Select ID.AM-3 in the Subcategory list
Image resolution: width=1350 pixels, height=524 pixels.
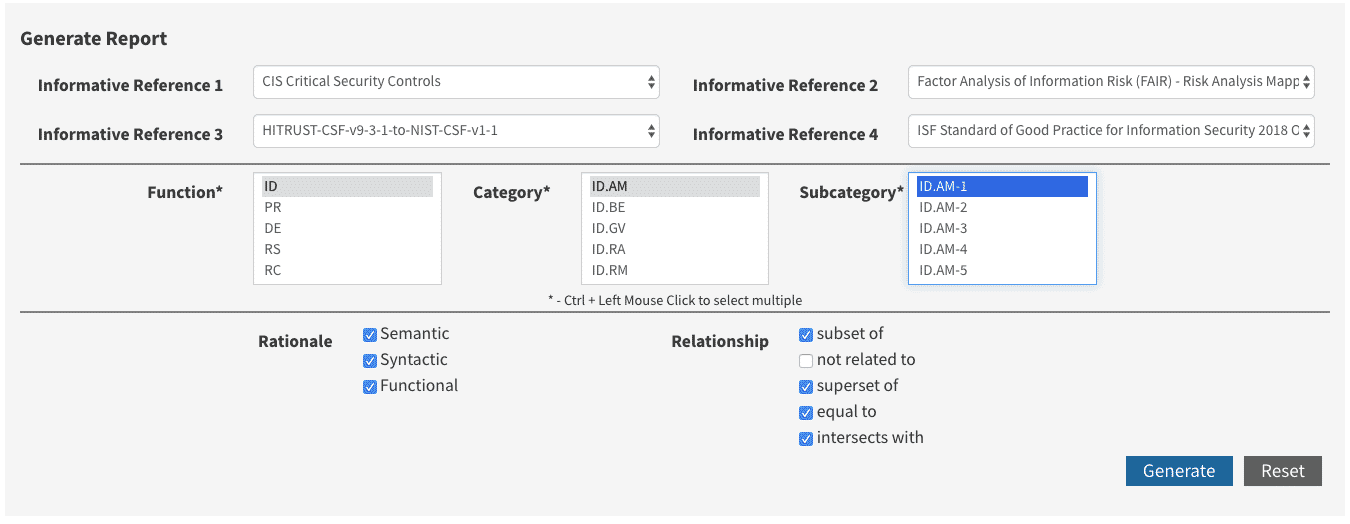(1002, 228)
